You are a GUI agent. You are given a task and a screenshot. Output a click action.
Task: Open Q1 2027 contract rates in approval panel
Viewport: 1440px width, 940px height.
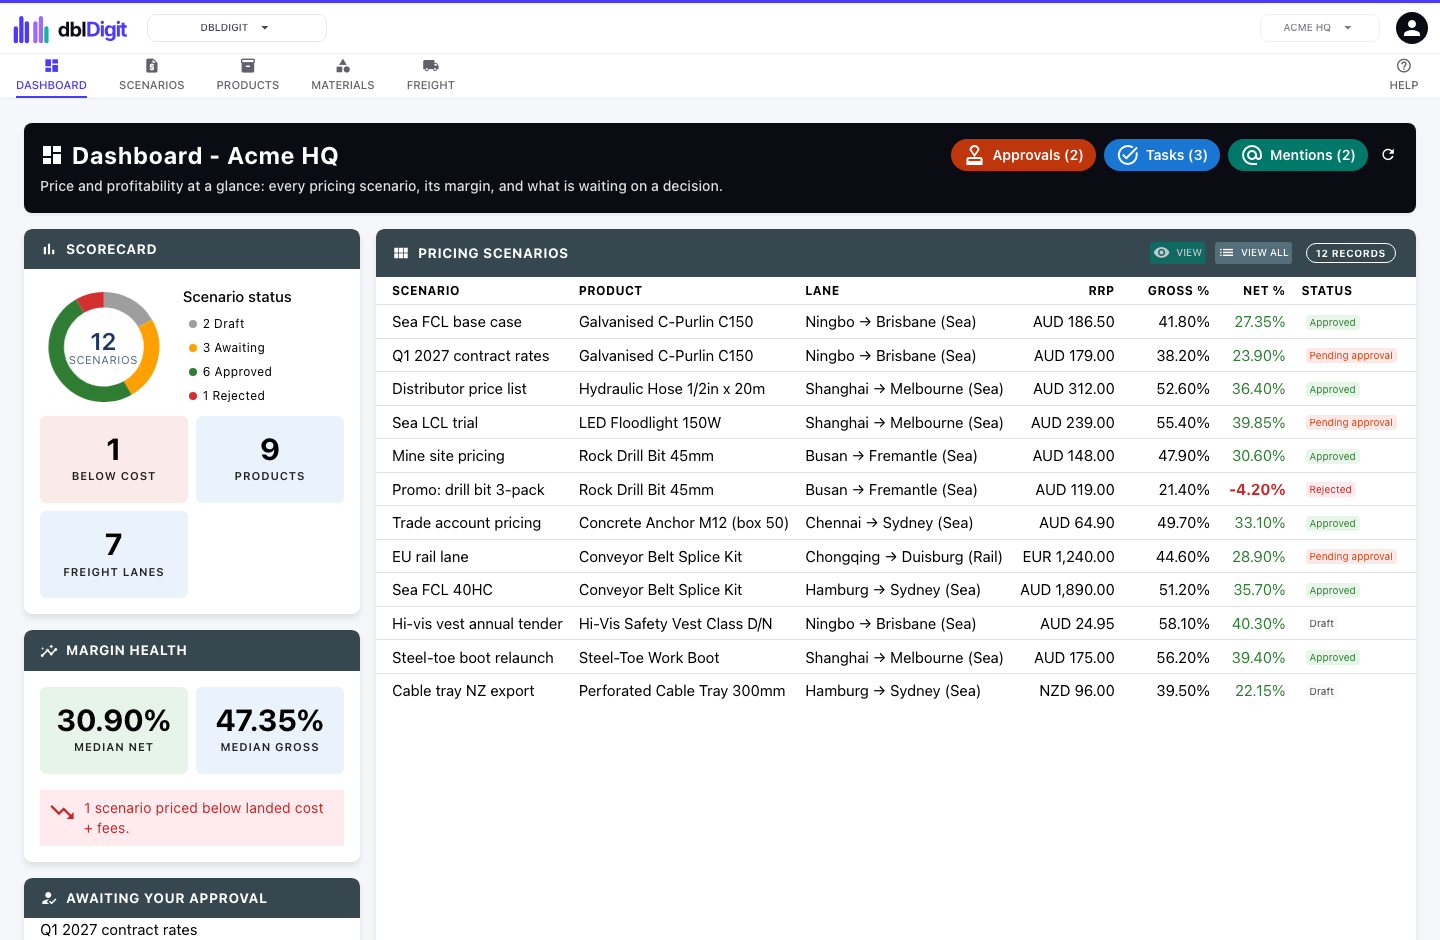click(119, 930)
